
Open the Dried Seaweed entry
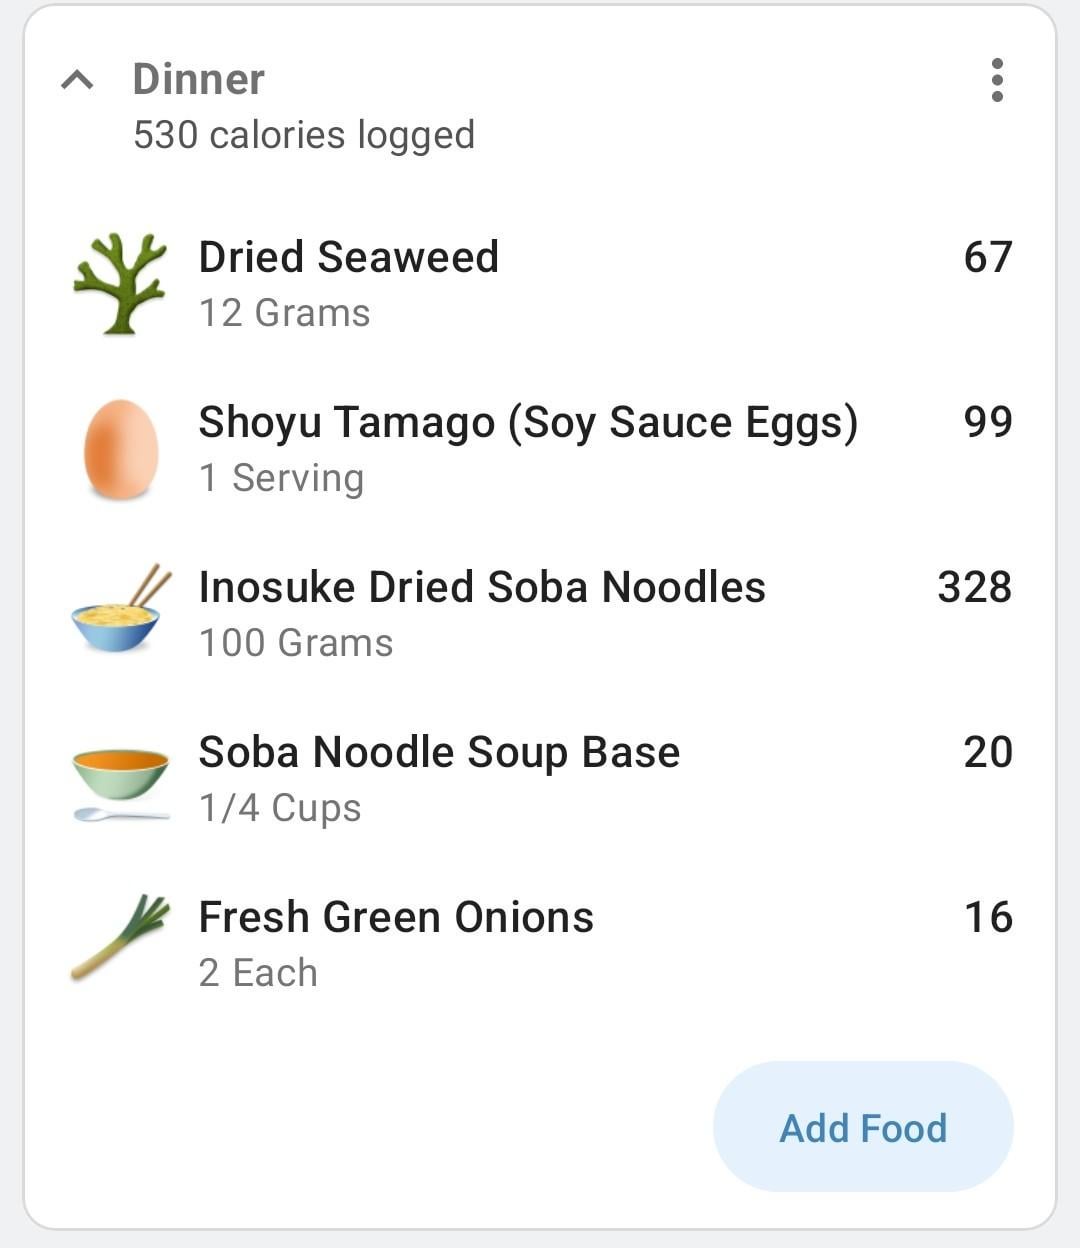(540, 284)
